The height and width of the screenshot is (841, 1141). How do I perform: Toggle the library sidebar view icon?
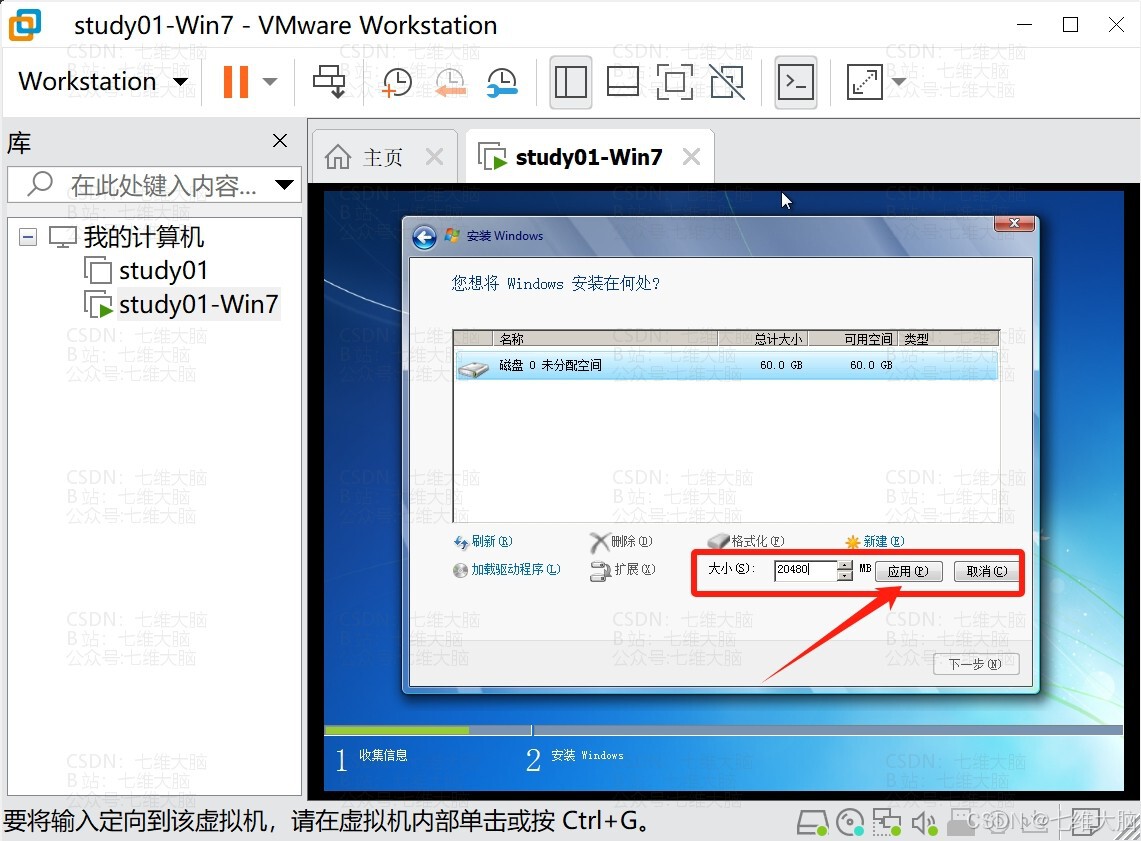[x=570, y=81]
